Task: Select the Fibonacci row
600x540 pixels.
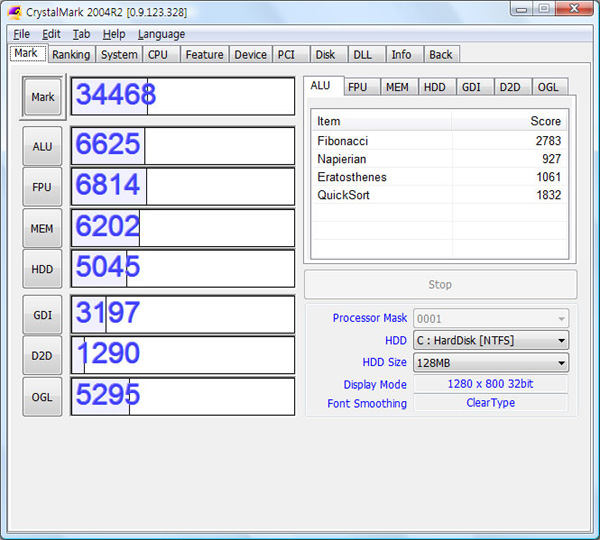Action: coord(439,141)
